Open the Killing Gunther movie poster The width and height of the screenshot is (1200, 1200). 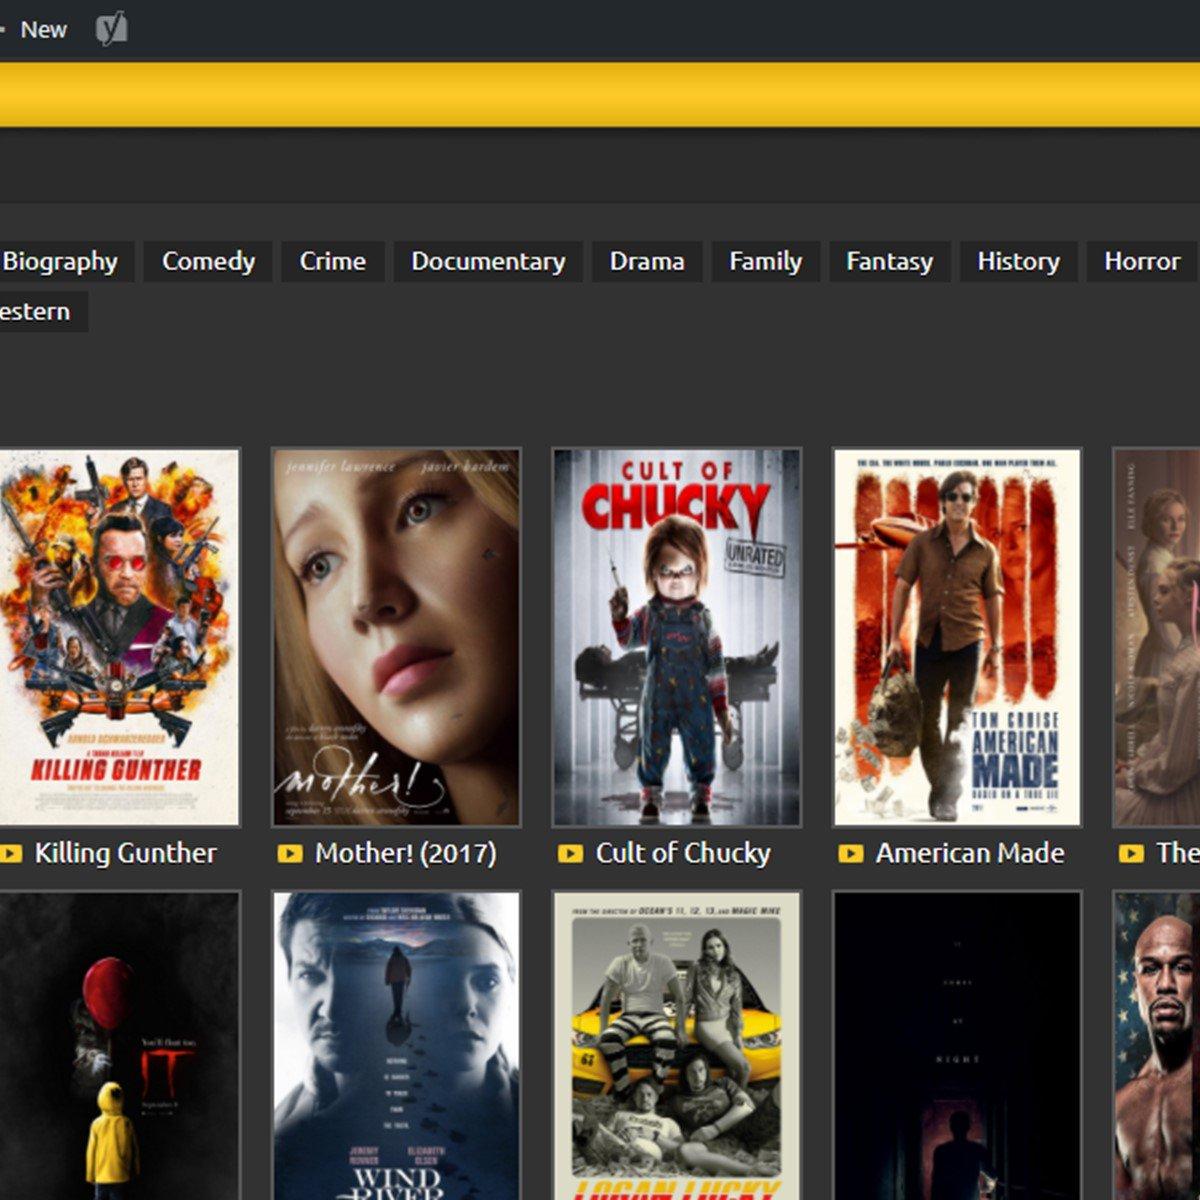[x=118, y=637]
